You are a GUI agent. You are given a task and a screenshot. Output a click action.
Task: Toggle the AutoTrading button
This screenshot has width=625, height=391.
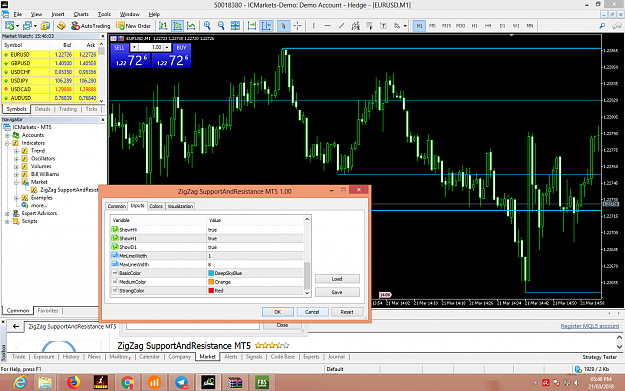point(90,26)
